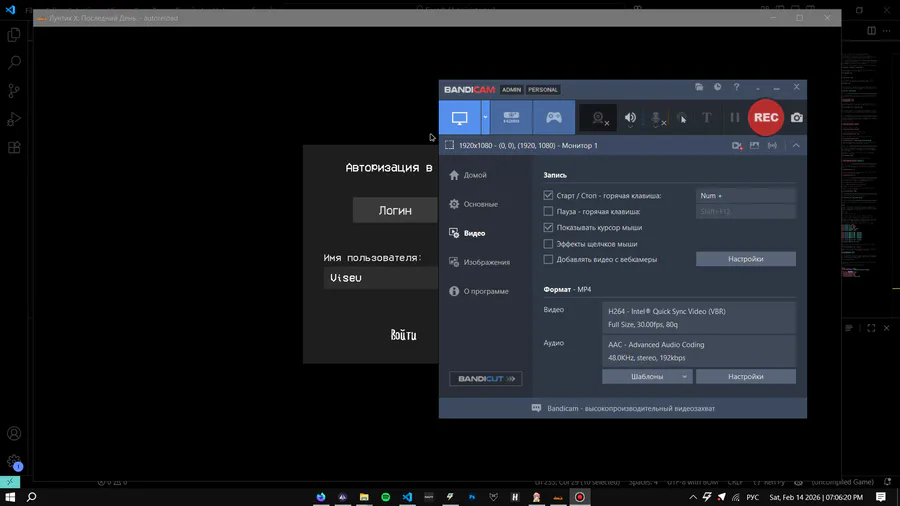The height and width of the screenshot is (506, 900).
Task: Enable Добавлять видео с вебкамеры checkbox
Action: tap(548, 259)
